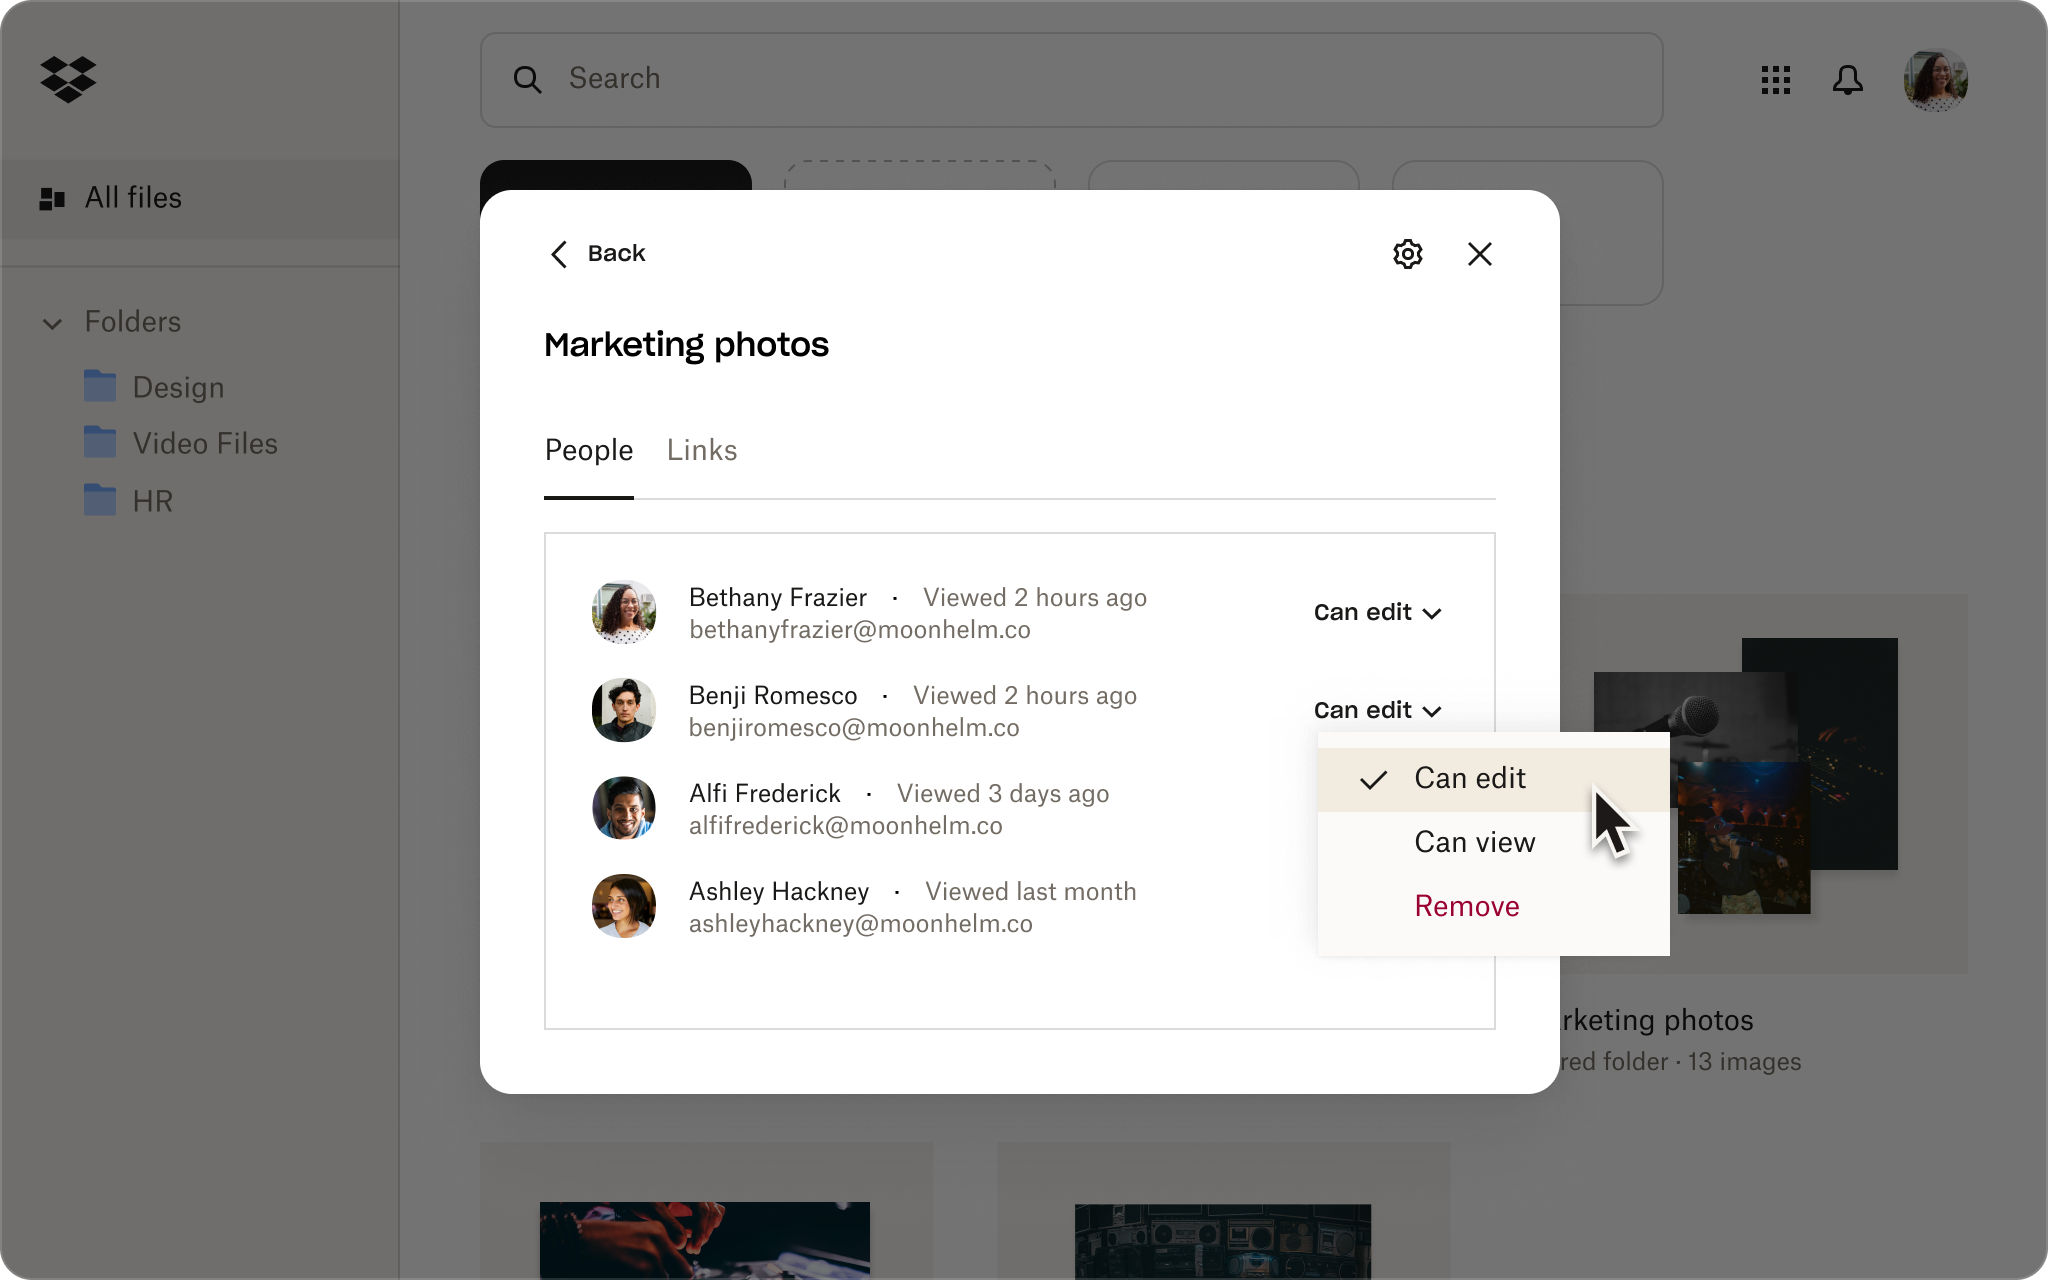Click the notifications bell icon
This screenshot has height=1280, width=2048.
pos(1848,80)
